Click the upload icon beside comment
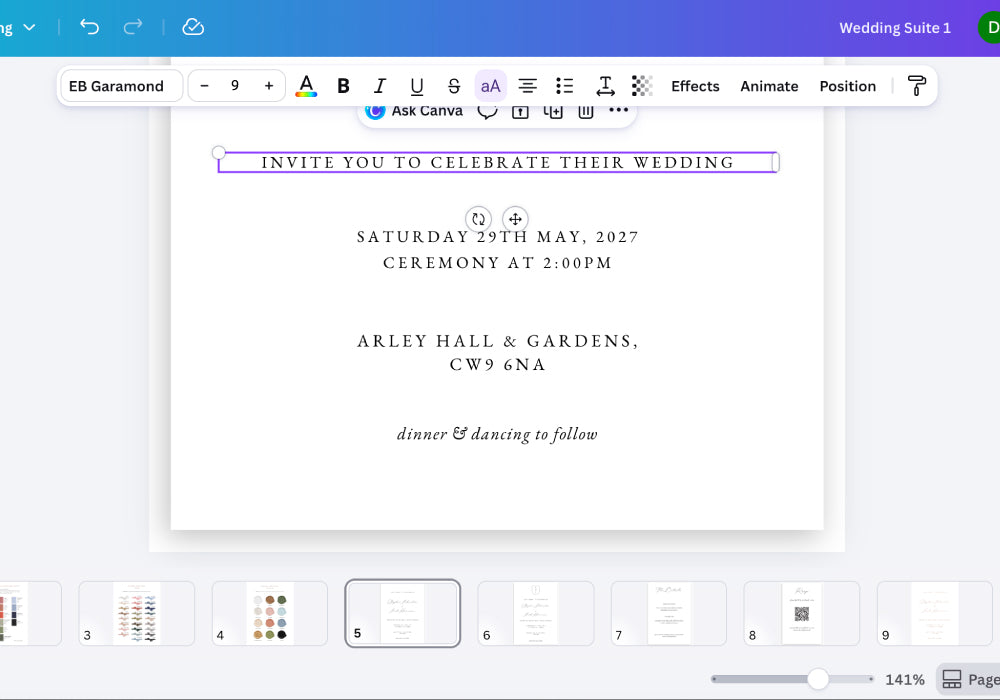The height and width of the screenshot is (700, 1000). coord(520,112)
